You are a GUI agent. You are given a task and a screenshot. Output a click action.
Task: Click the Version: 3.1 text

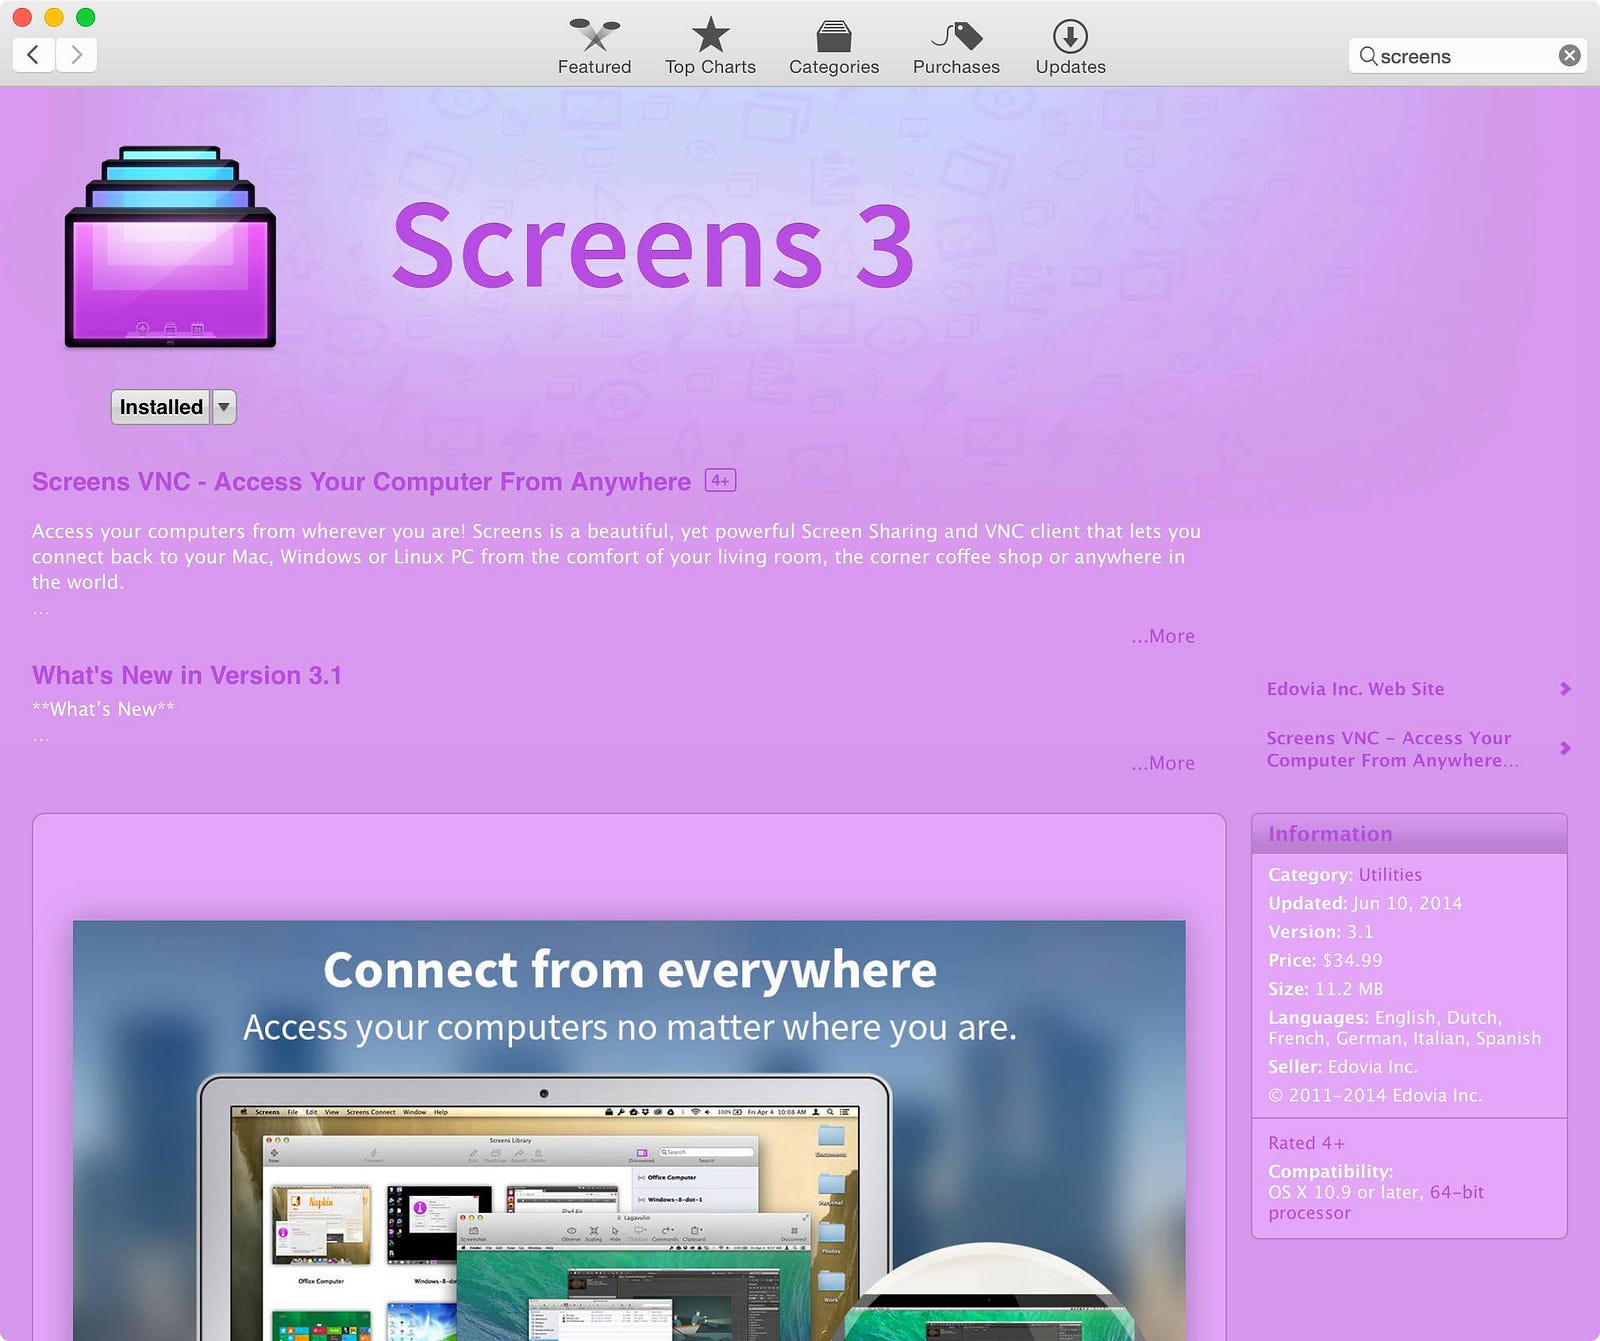point(1320,932)
